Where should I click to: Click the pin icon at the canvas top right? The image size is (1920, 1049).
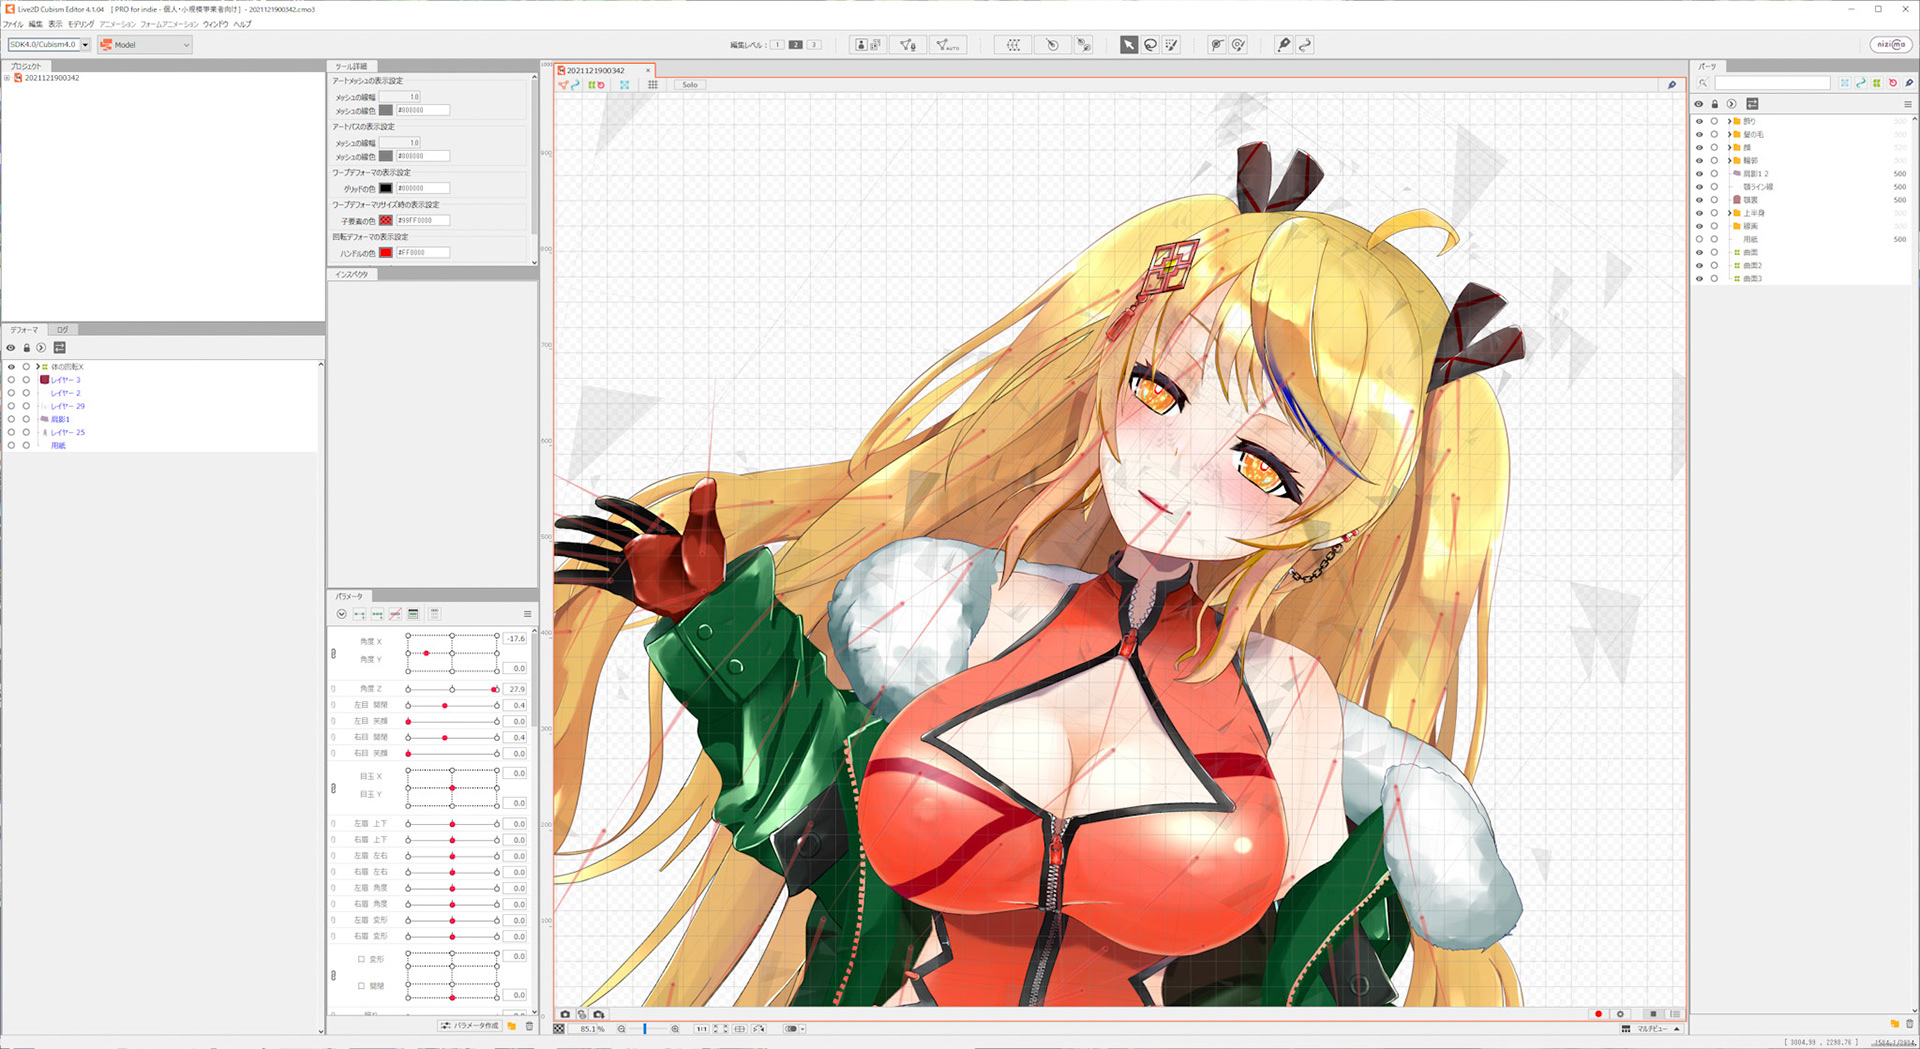[x=1671, y=85]
